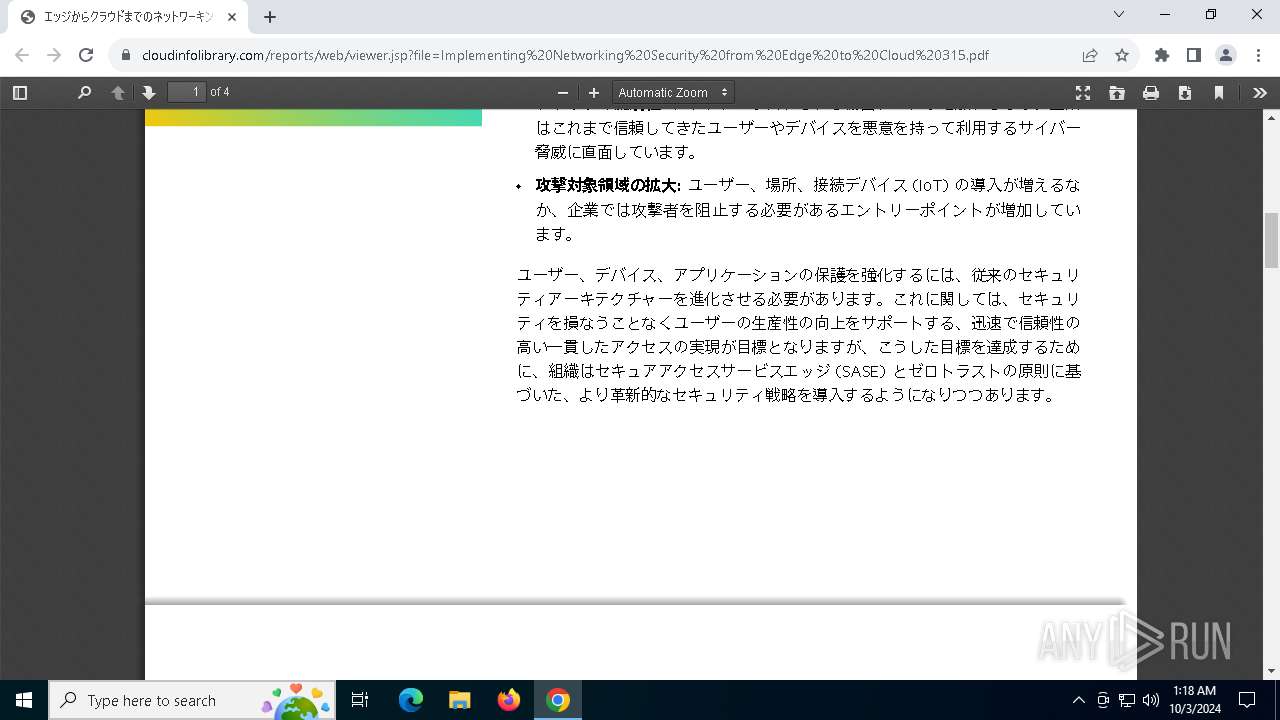Click the vertical scrollbar thumb
This screenshot has height=720, width=1280.
click(x=1271, y=240)
